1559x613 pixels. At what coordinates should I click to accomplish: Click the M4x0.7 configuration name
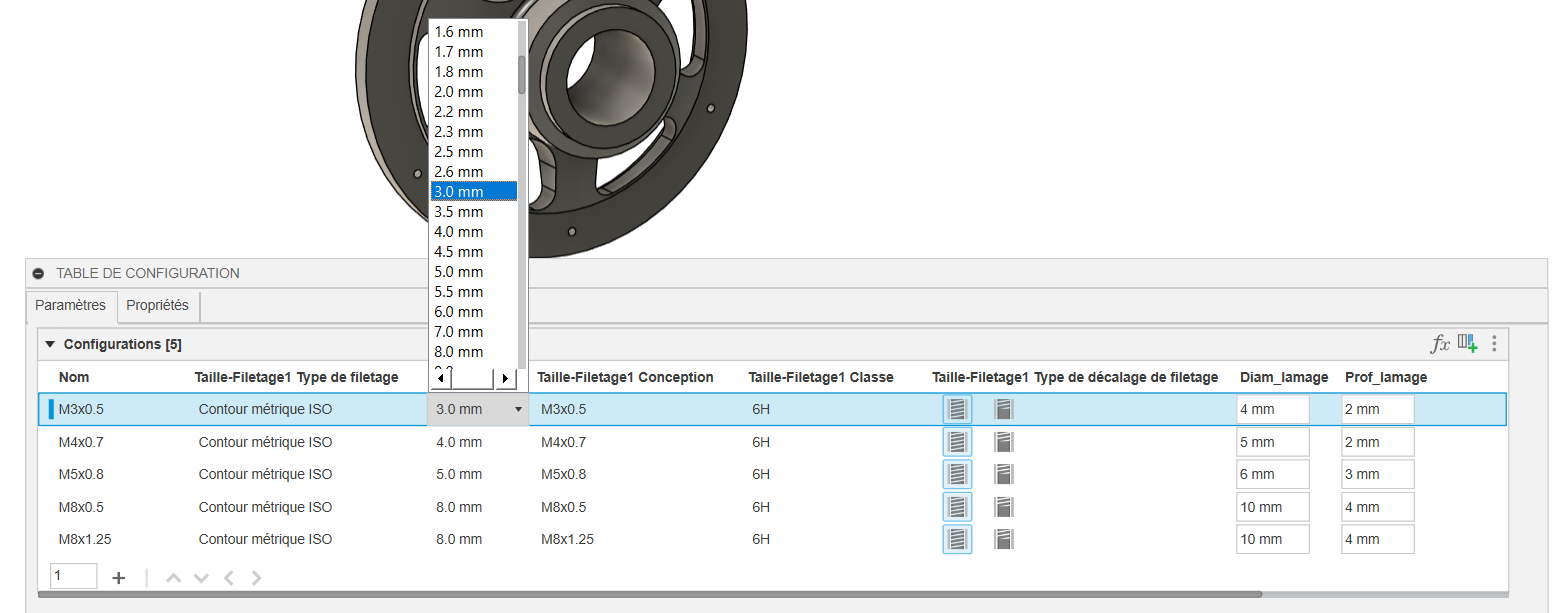pyautogui.click(x=82, y=442)
